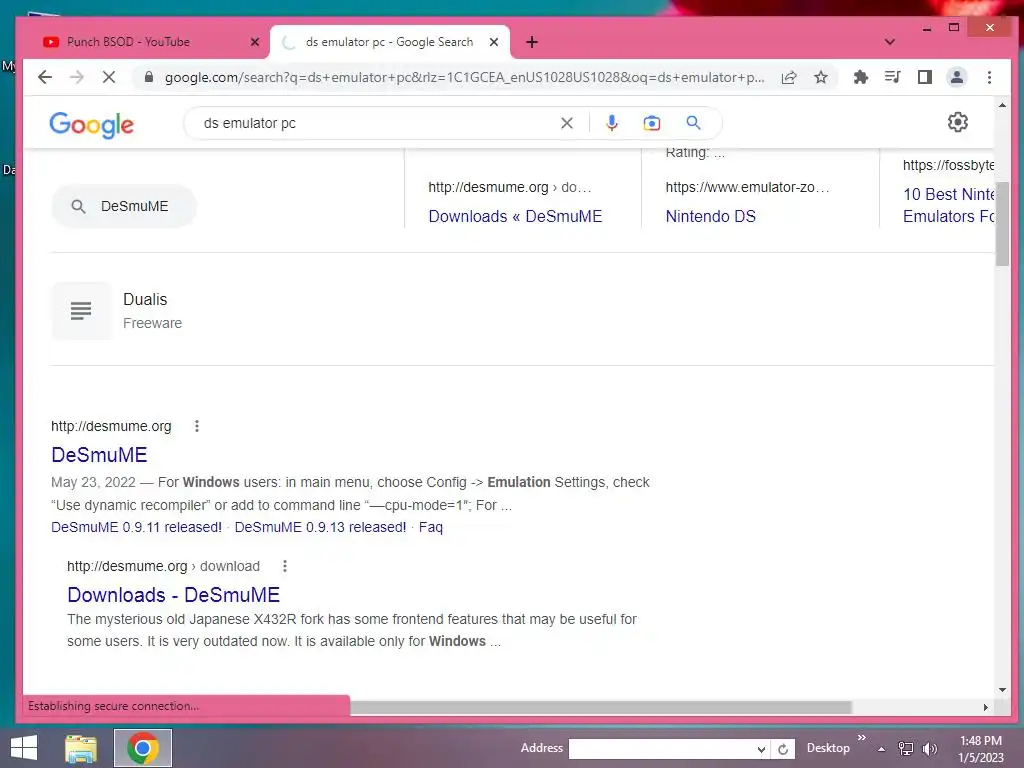Open taskbar Address dropdown arrow
The width and height of the screenshot is (1024, 768).
(761, 749)
